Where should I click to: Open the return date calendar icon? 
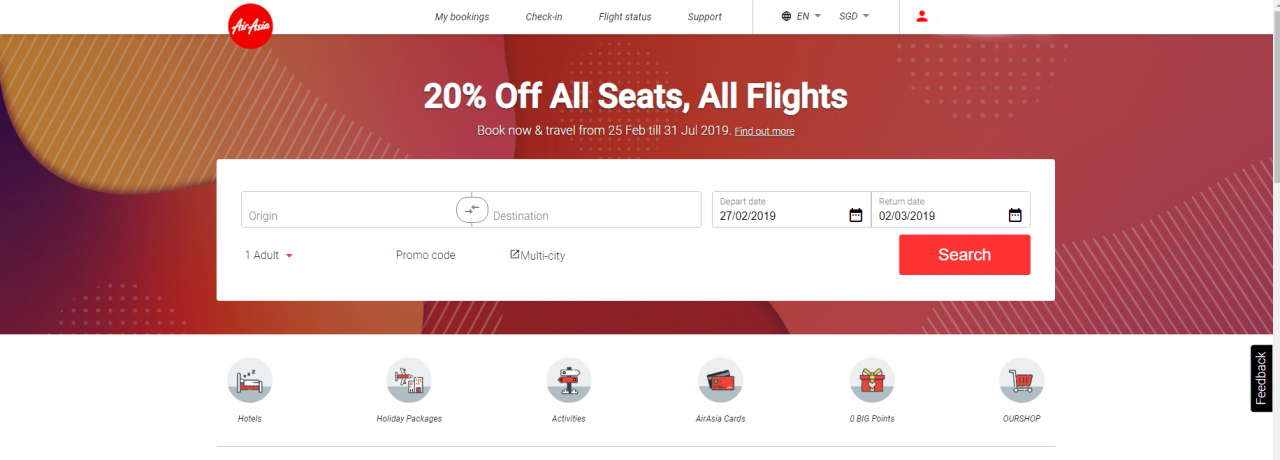tap(1015, 215)
